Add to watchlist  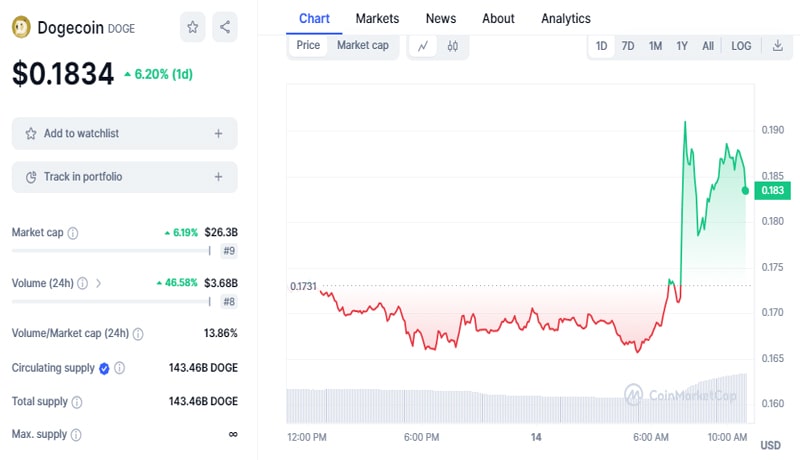[124, 134]
